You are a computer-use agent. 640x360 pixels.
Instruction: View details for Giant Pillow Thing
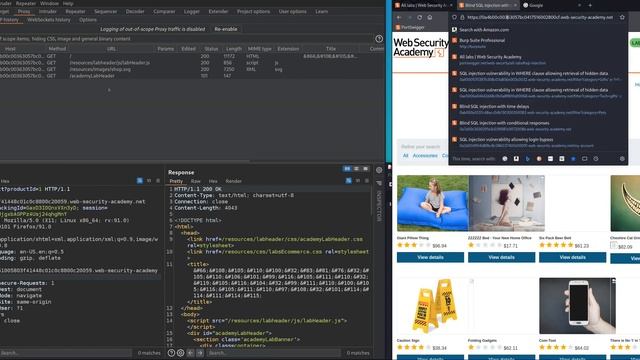(x=430, y=257)
